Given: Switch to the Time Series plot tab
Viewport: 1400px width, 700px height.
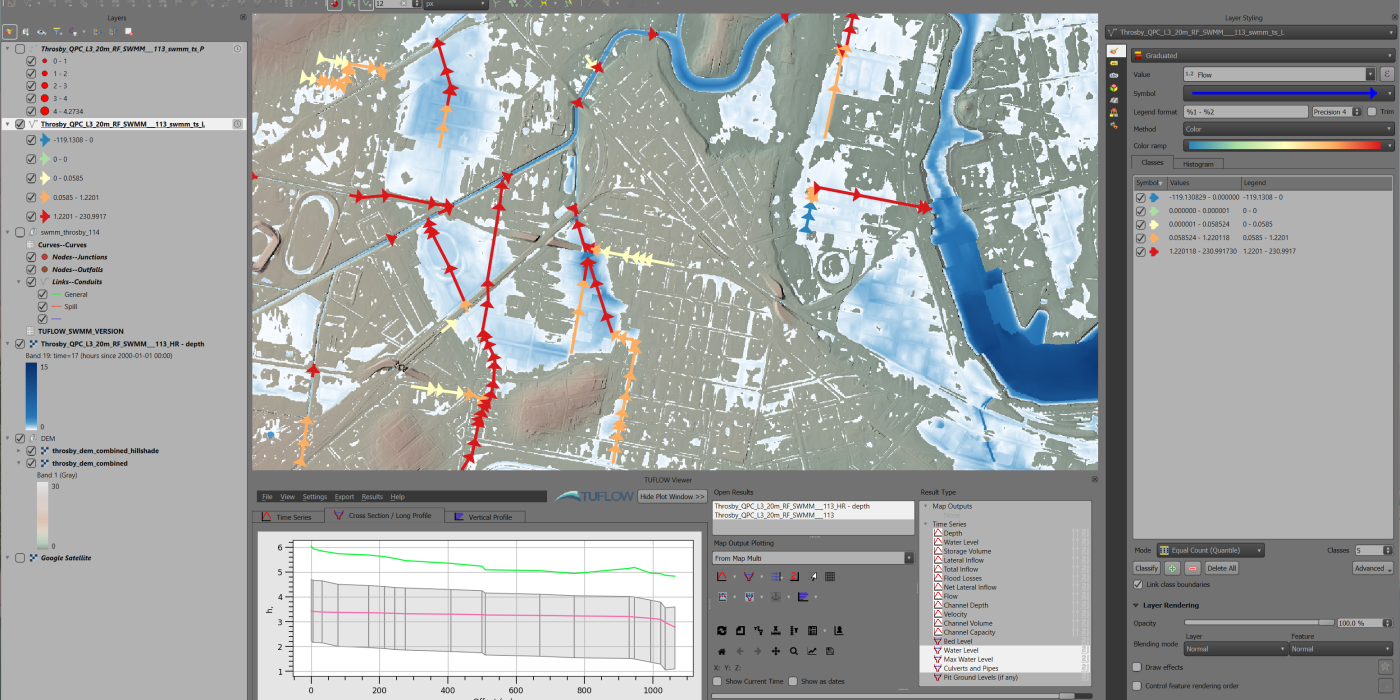Looking at the screenshot, I should click(x=288, y=517).
